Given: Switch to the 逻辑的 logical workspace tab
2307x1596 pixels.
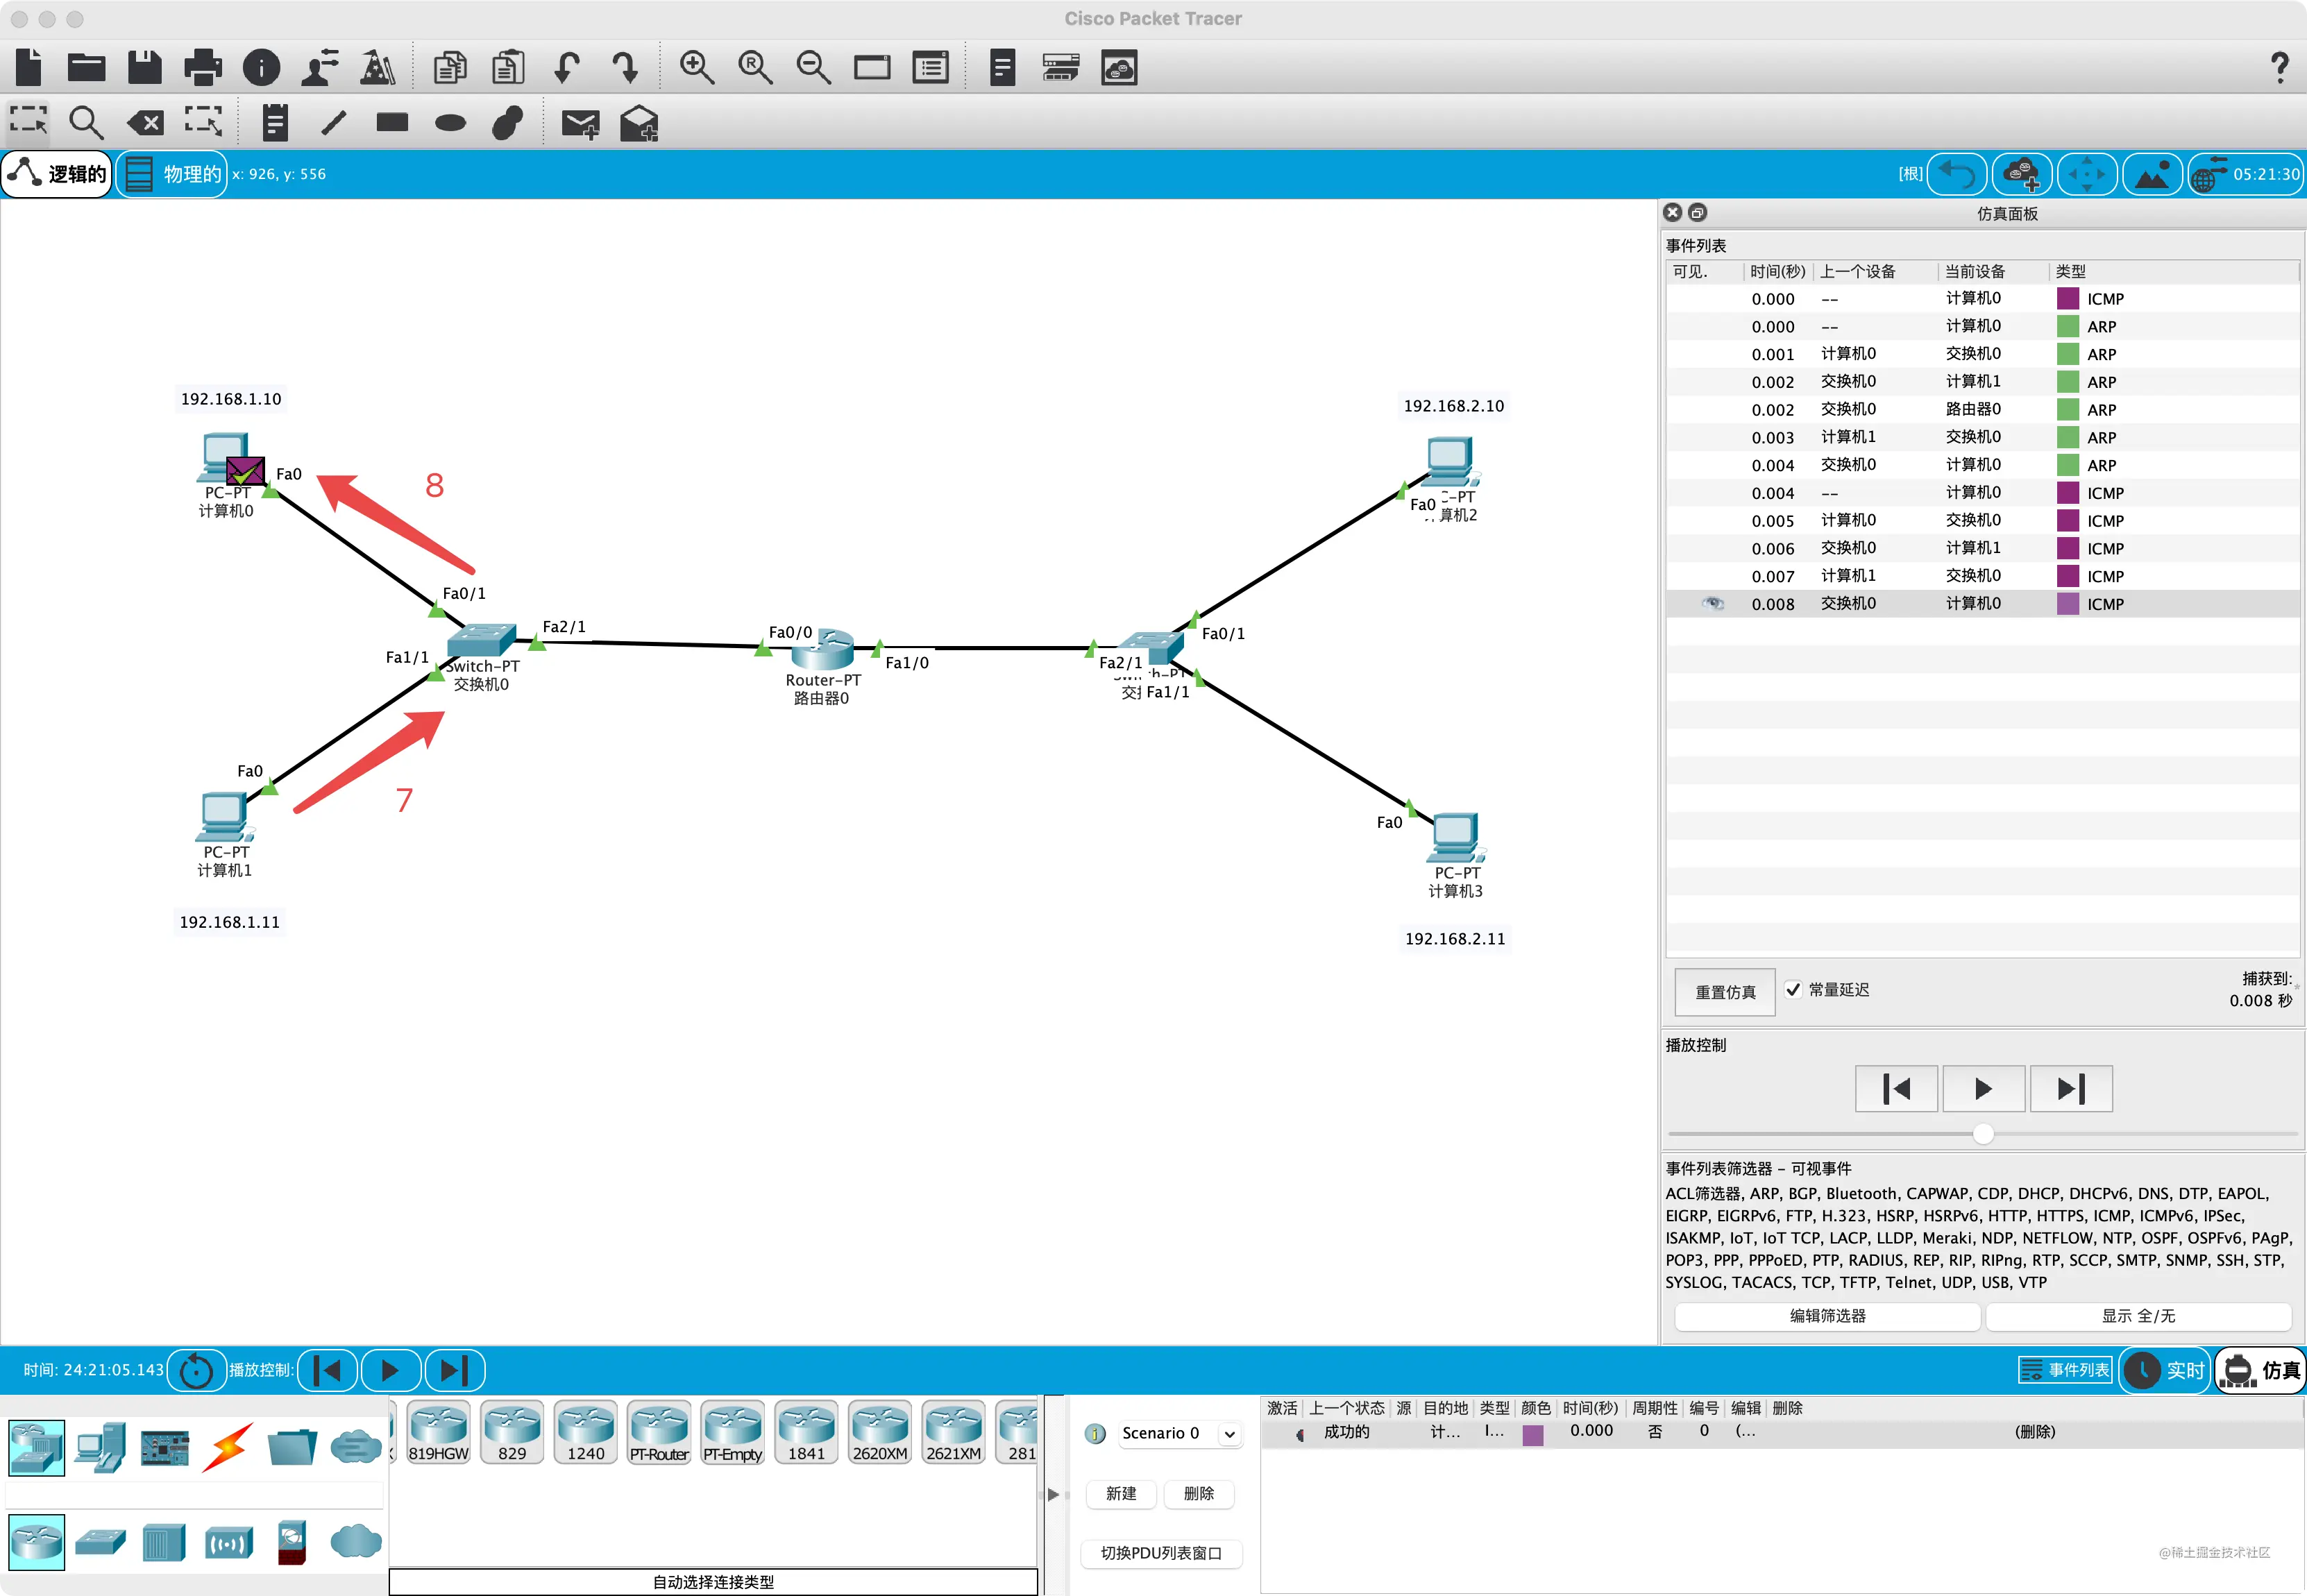Looking at the screenshot, I should tap(57, 174).
